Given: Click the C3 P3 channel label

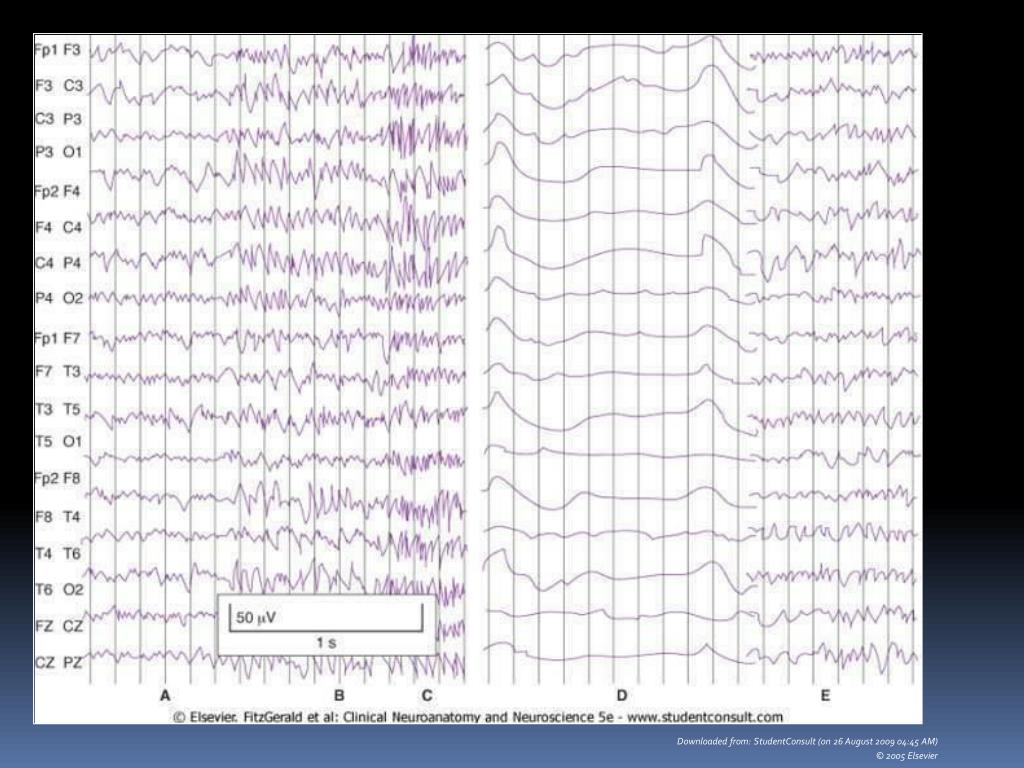Looking at the screenshot, I should [x=58, y=120].
